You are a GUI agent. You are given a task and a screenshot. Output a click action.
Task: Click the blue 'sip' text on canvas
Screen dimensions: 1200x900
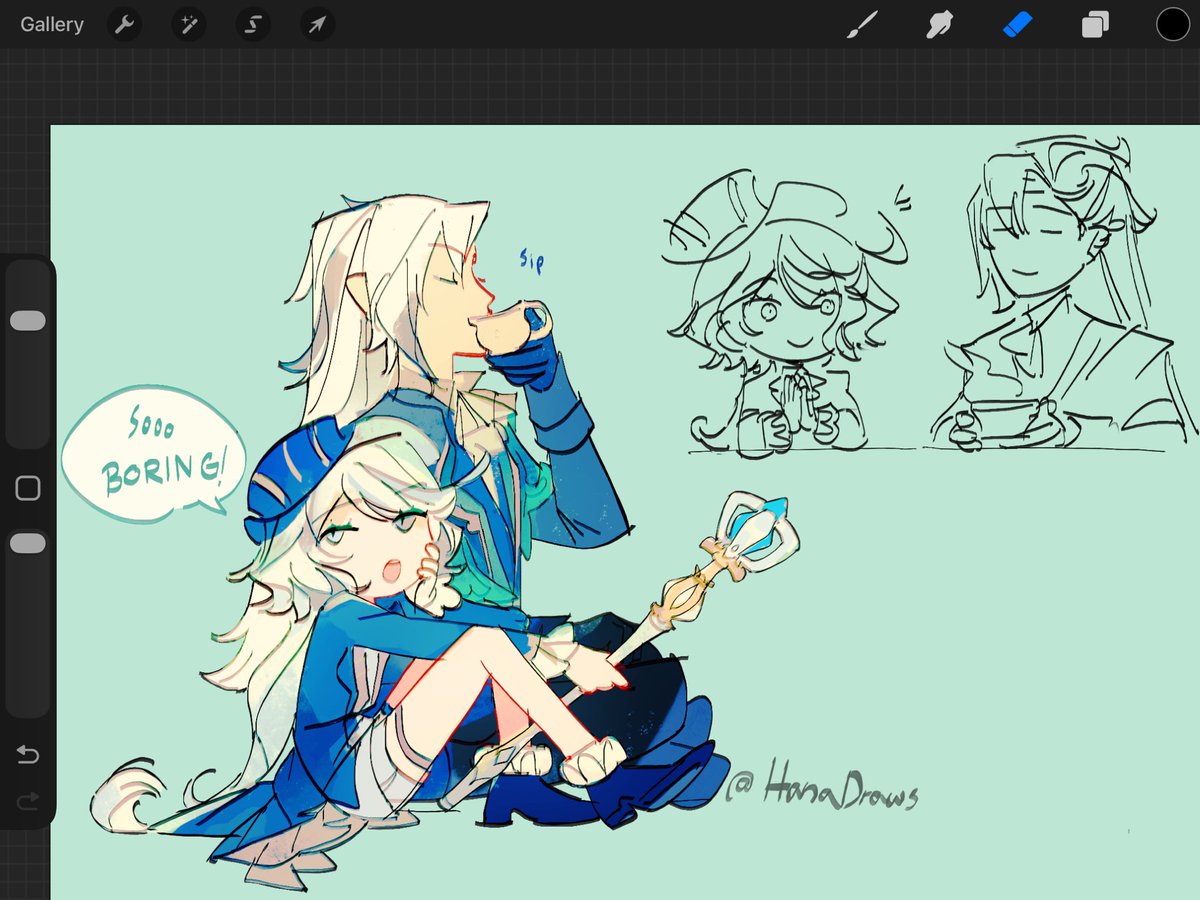531,263
